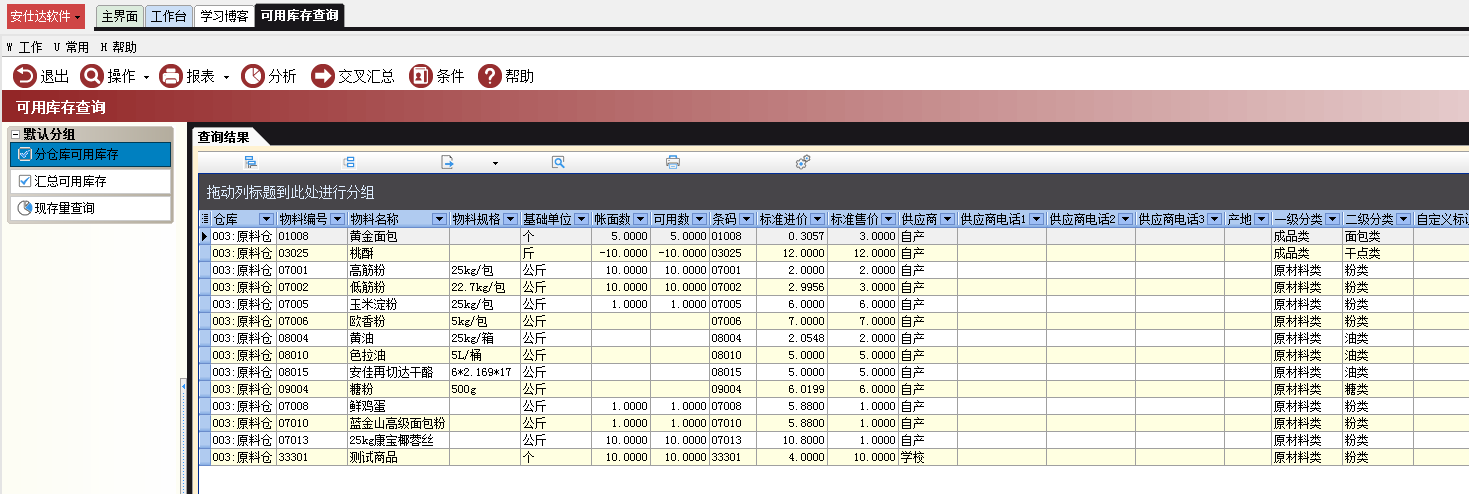
Task: Click the 6*2.169*17 specification cell
Action: (x=484, y=372)
